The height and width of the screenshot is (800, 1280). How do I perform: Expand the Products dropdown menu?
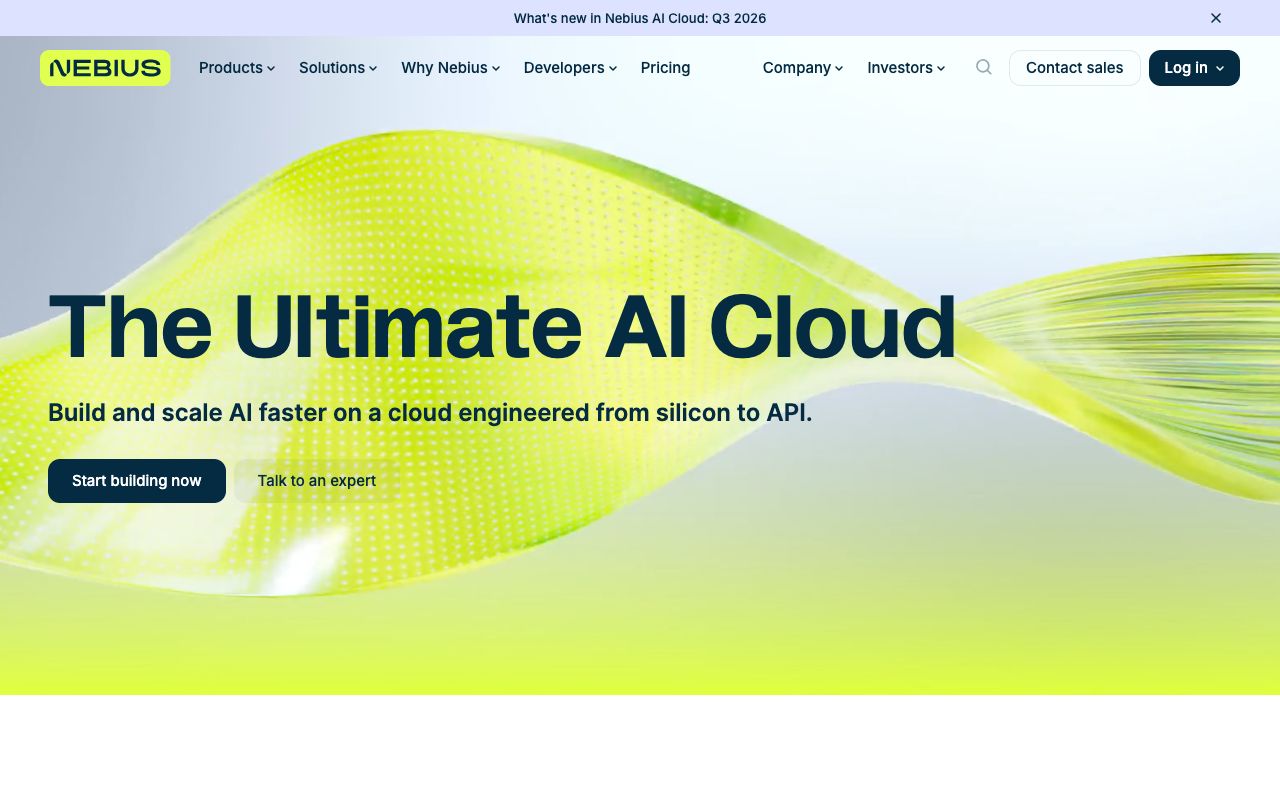coord(237,68)
